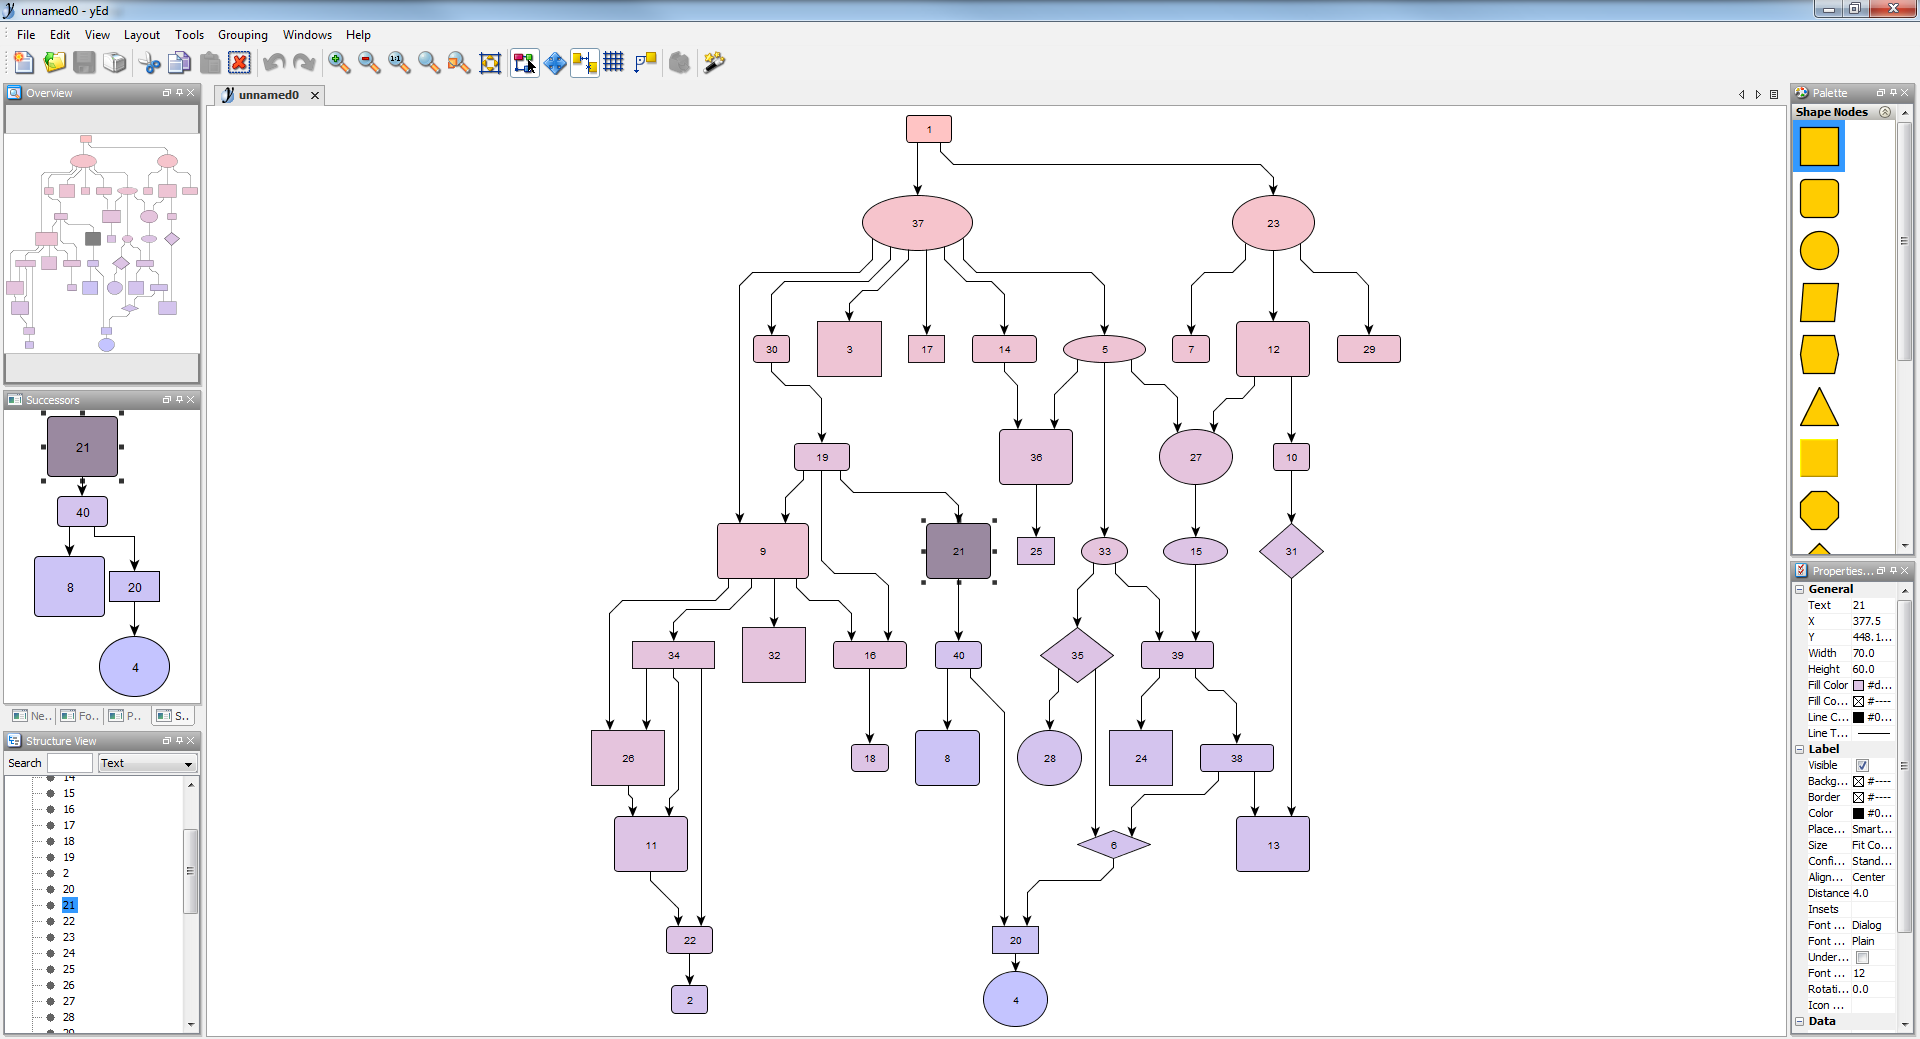Viewport: 1920px width, 1039px height.
Task: Click the Zoom 1:1 icon
Action: pyautogui.click(x=399, y=62)
